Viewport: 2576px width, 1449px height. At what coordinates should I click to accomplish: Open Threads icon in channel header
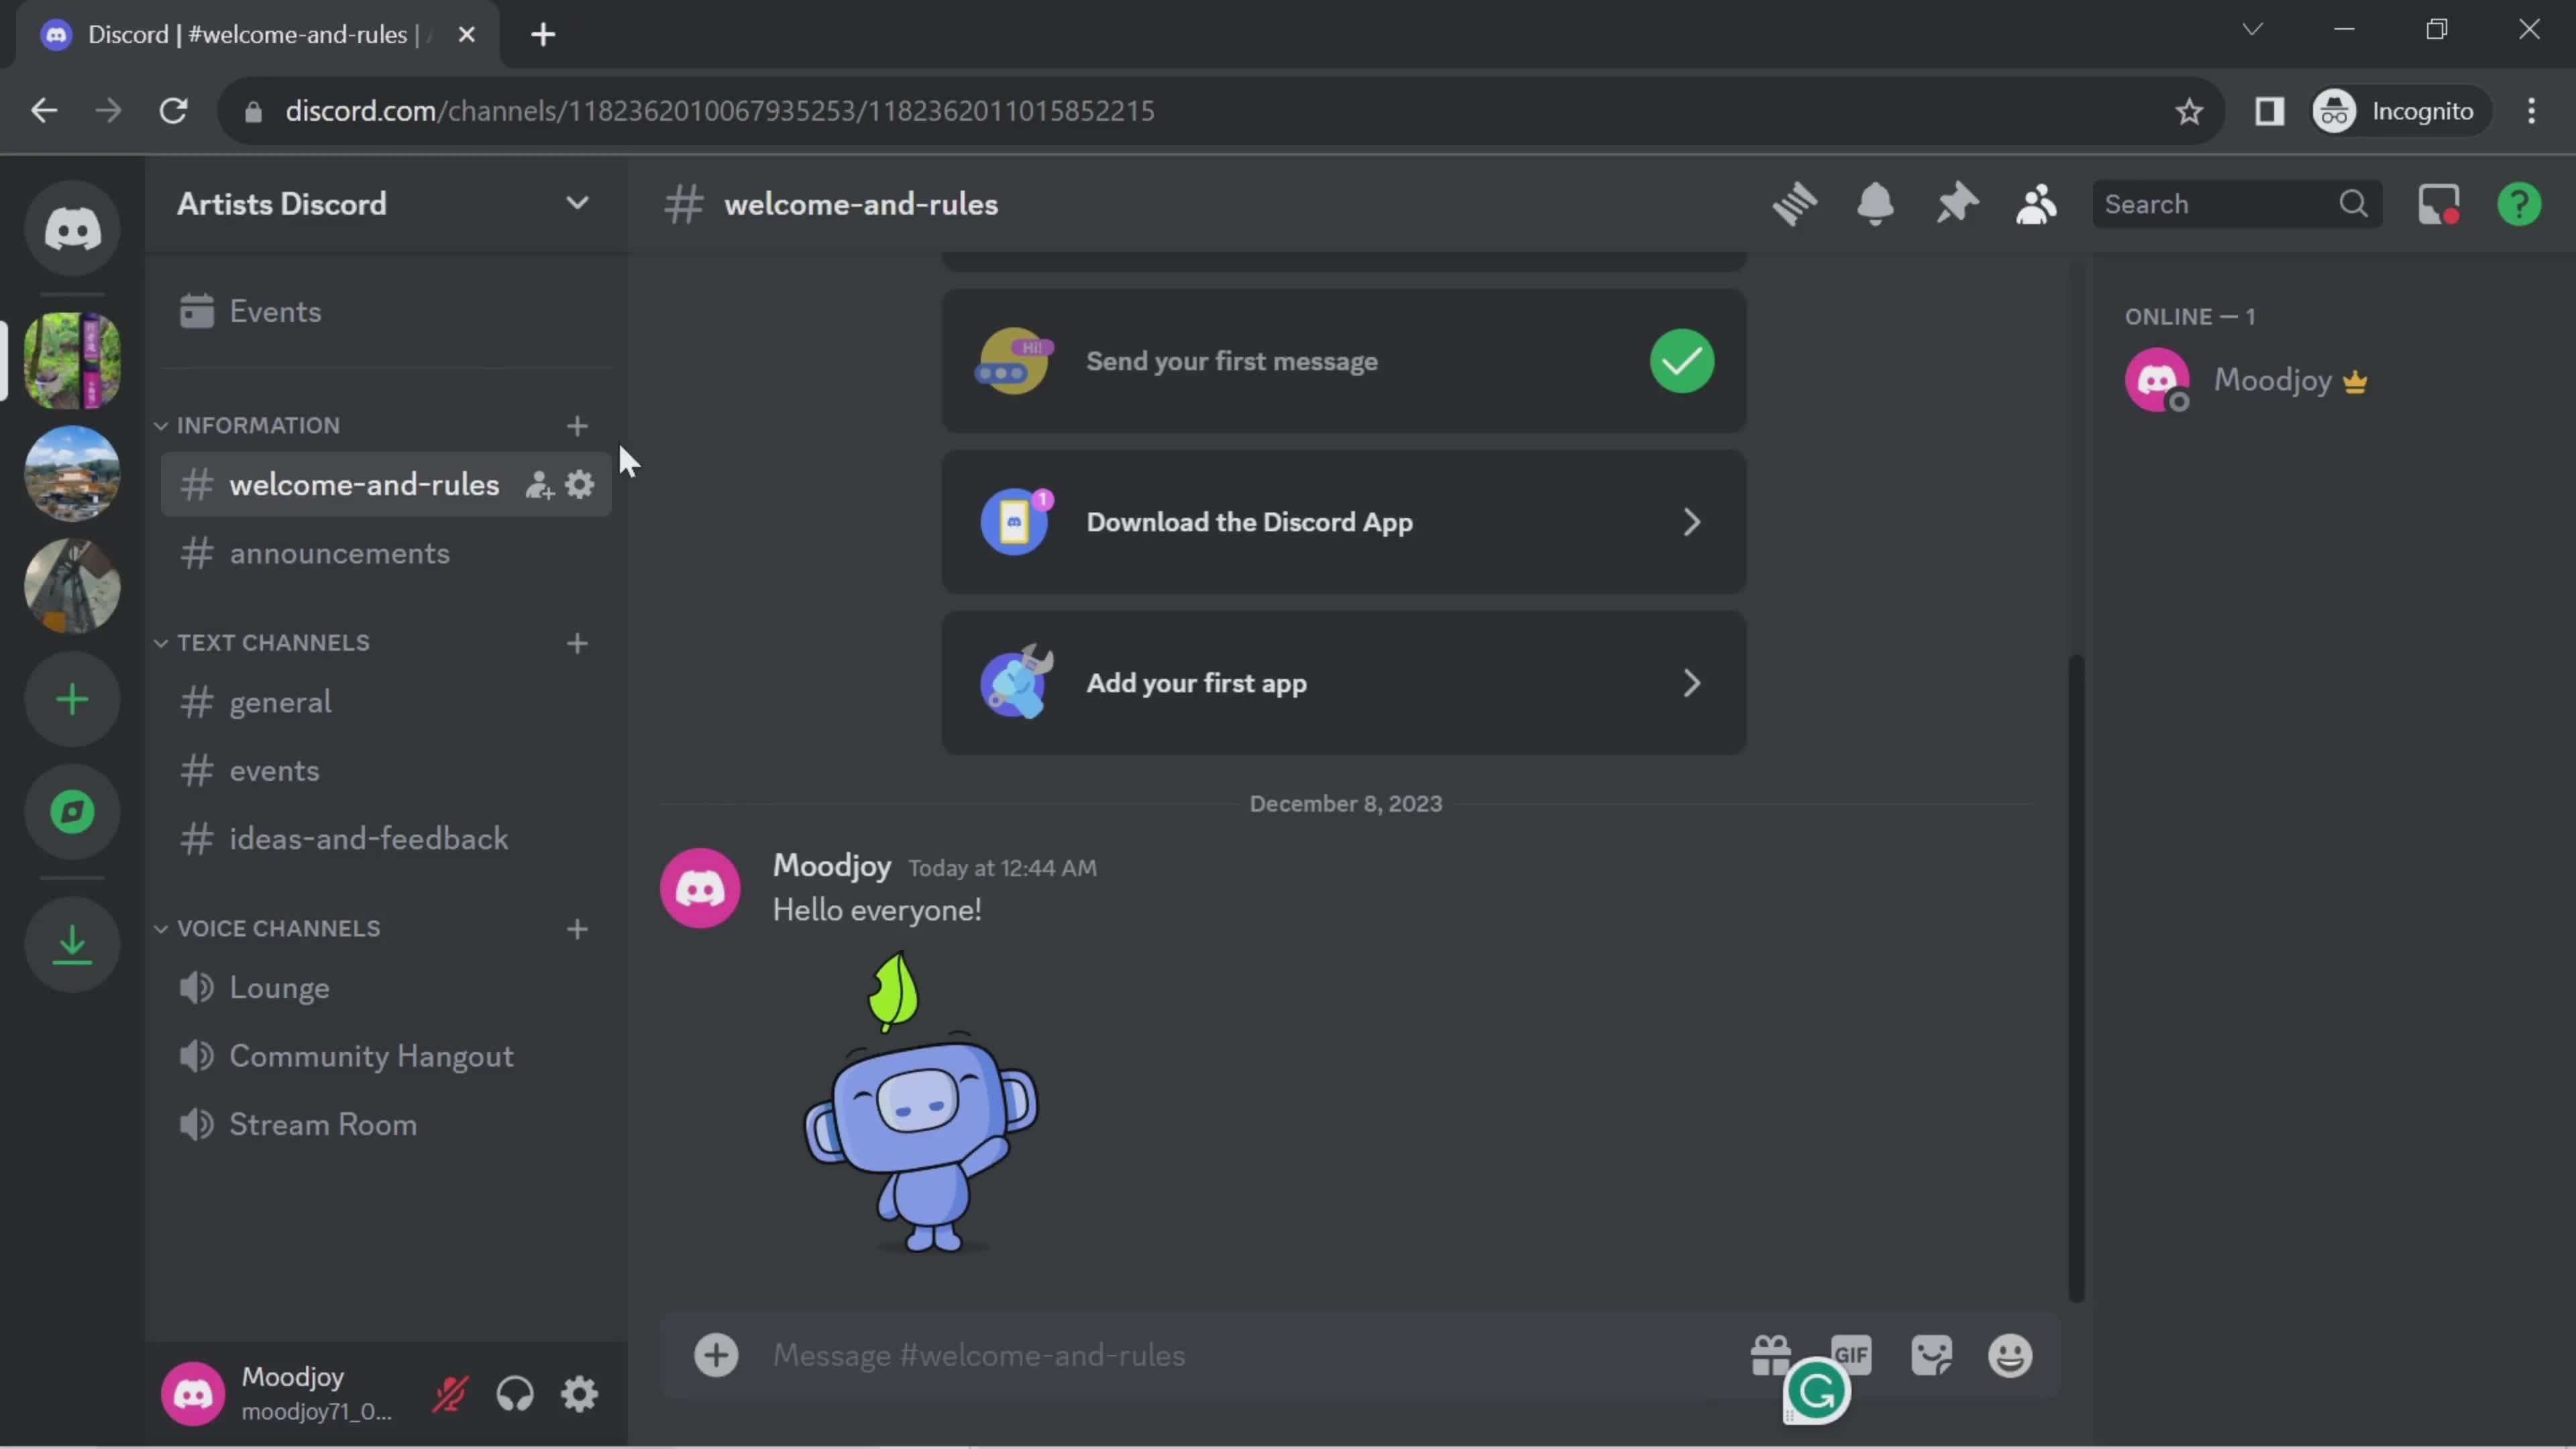[1795, 204]
